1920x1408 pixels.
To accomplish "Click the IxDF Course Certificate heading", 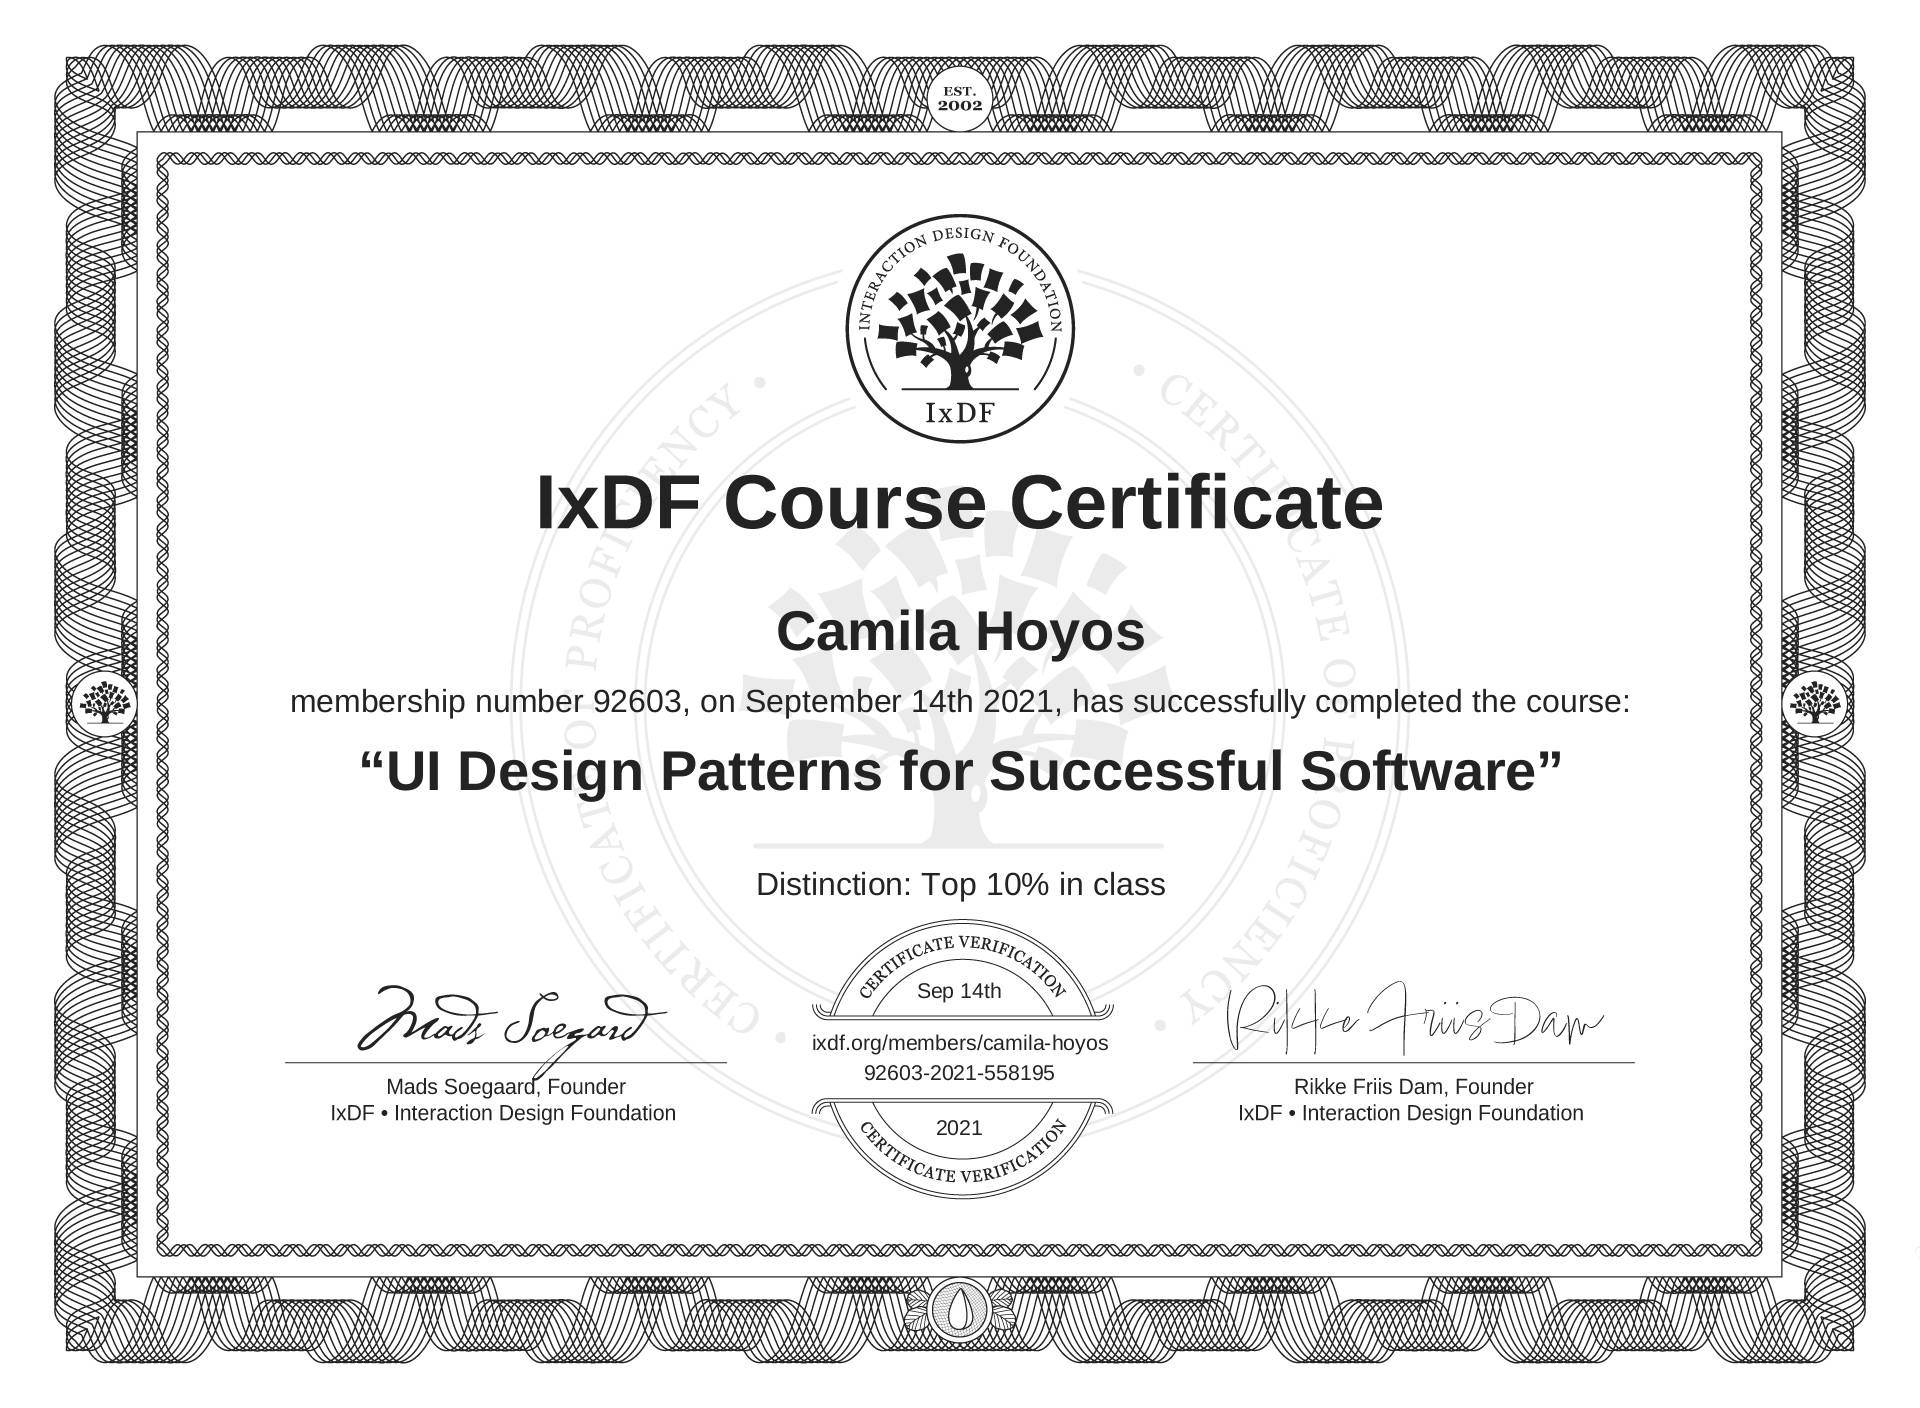I will pyautogui.click(x=959, y=503).
